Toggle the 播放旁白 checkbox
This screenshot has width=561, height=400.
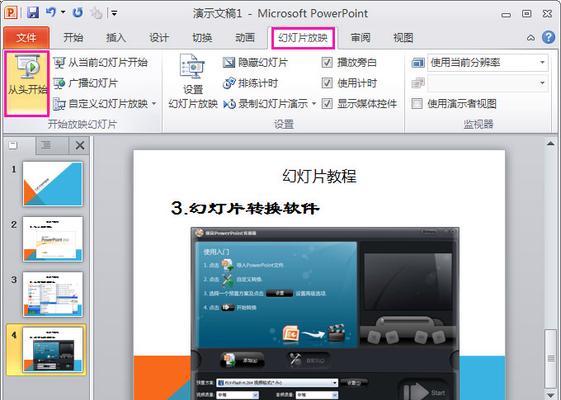point(327,63)
